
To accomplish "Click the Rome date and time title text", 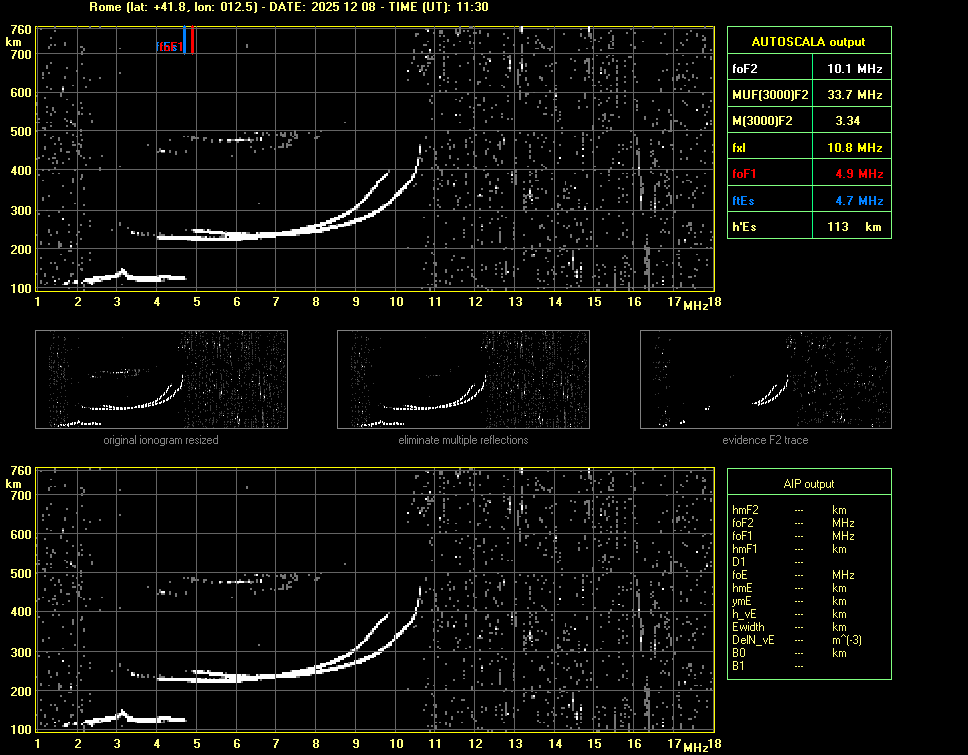I will (x=288, y=7).
